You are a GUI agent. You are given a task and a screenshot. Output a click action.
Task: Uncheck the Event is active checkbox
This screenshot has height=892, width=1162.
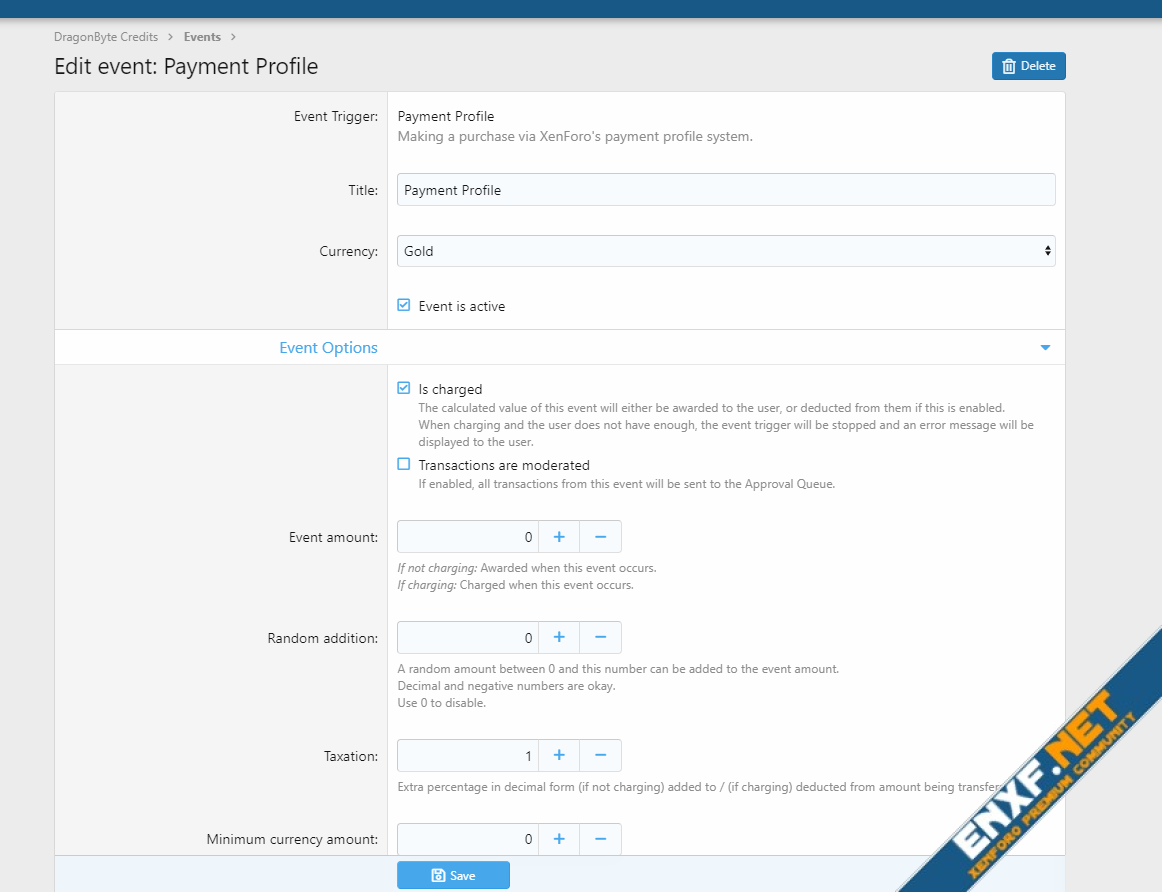[404, 306]
